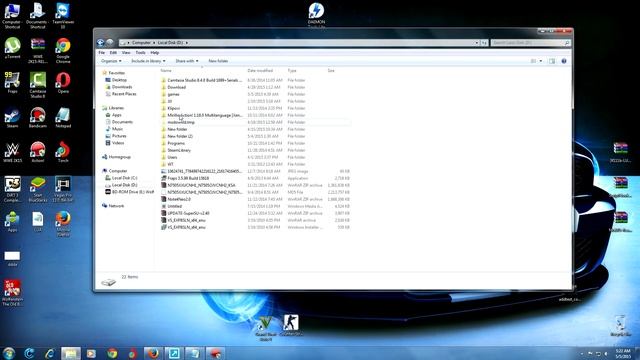Click the Firefox icon in the taskbar
The width and height of the screenshot is (640, 360).
click(153, 353)
